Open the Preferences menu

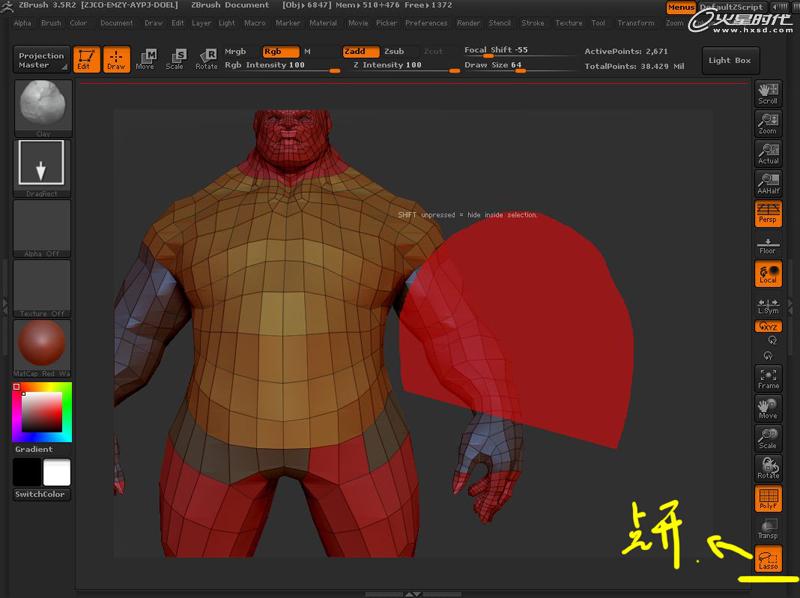pos(426,23)
